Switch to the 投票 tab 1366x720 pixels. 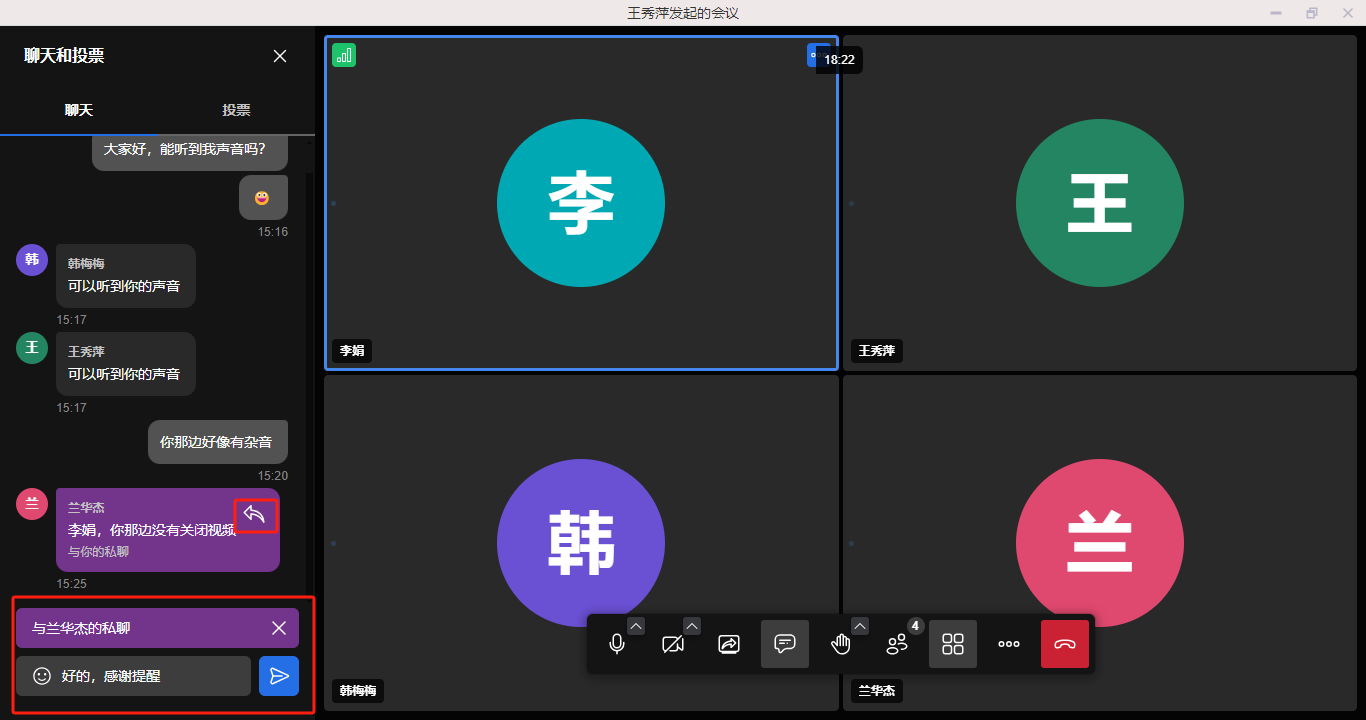point(236,110)
